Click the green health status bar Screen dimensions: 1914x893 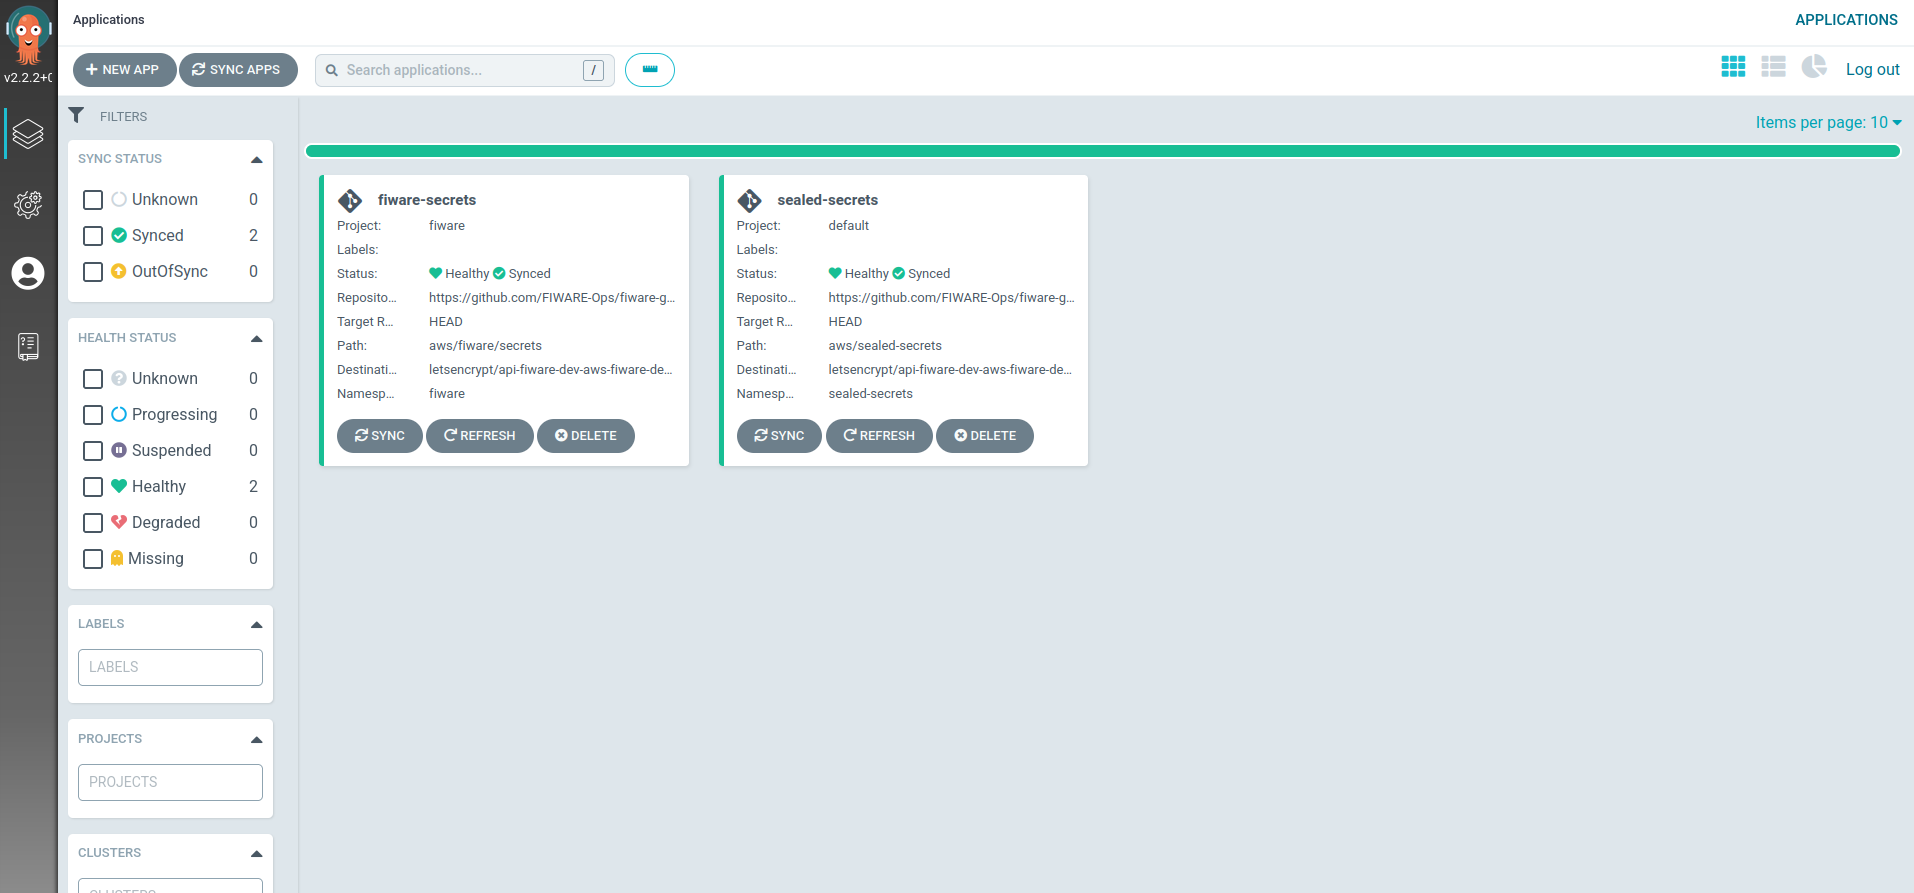1102,151
